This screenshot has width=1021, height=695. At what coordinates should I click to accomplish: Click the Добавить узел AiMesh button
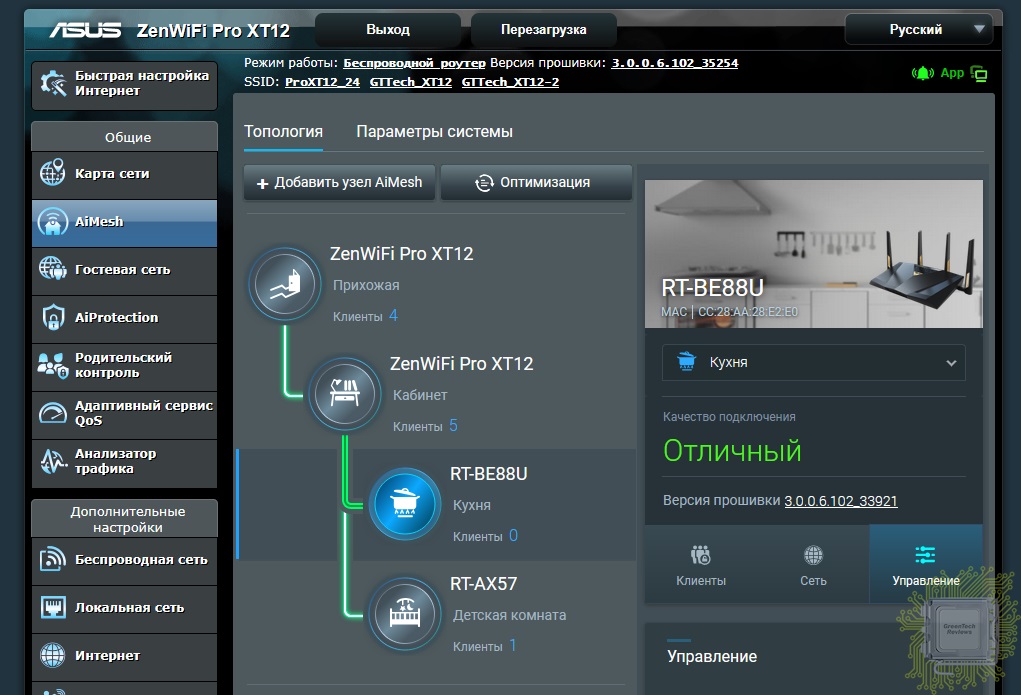pos(339,183)
